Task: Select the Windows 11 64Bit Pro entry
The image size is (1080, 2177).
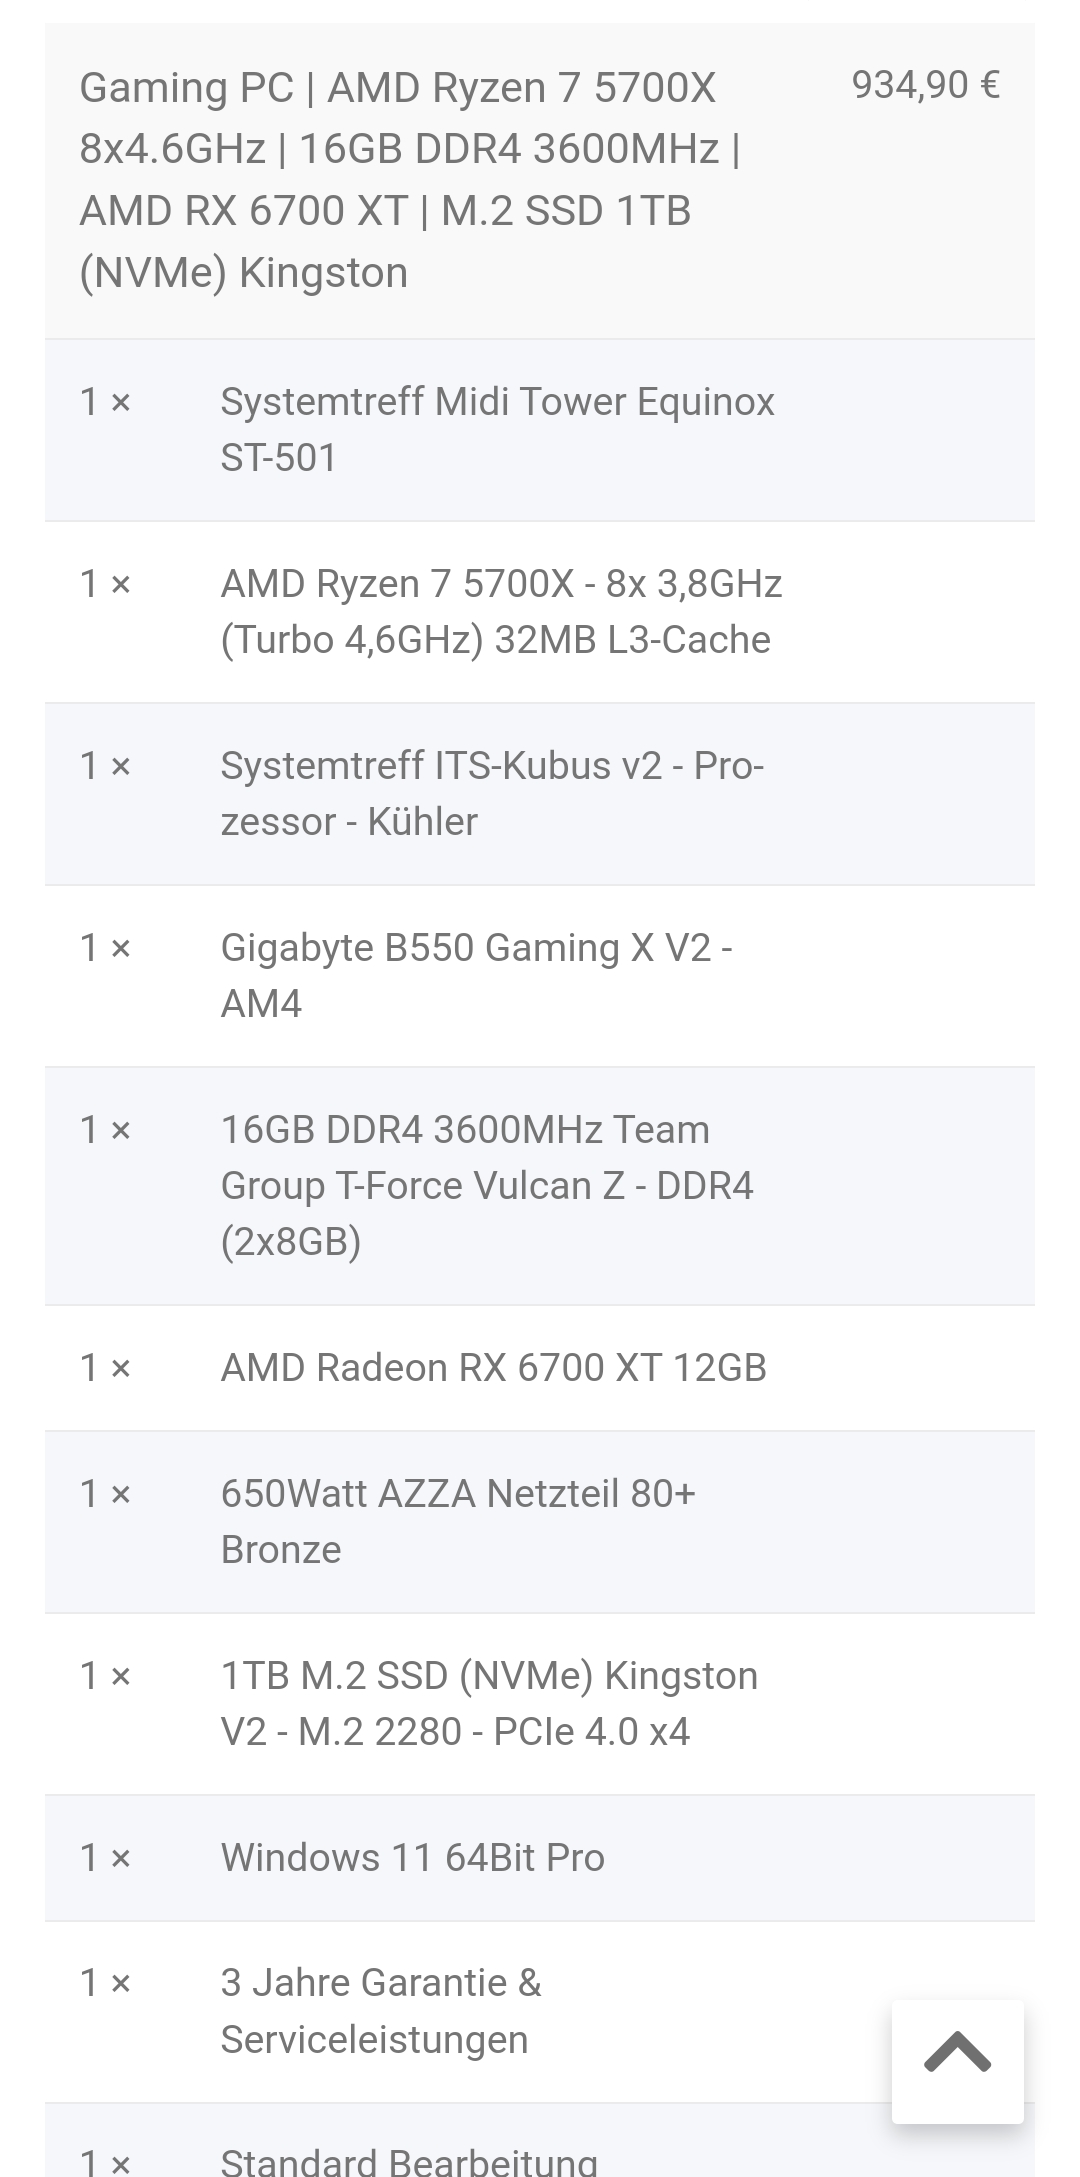Action: tap(412, 1857)
